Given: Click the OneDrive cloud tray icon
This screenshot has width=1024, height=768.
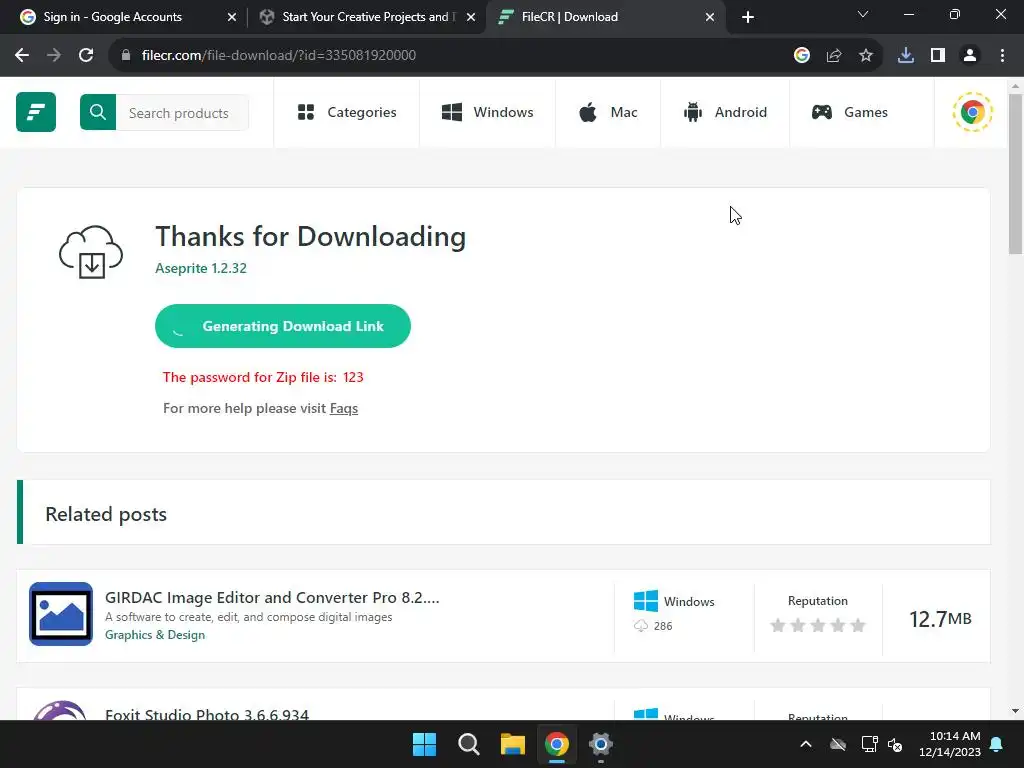Looking at the screenshot, I should point(838,744).
